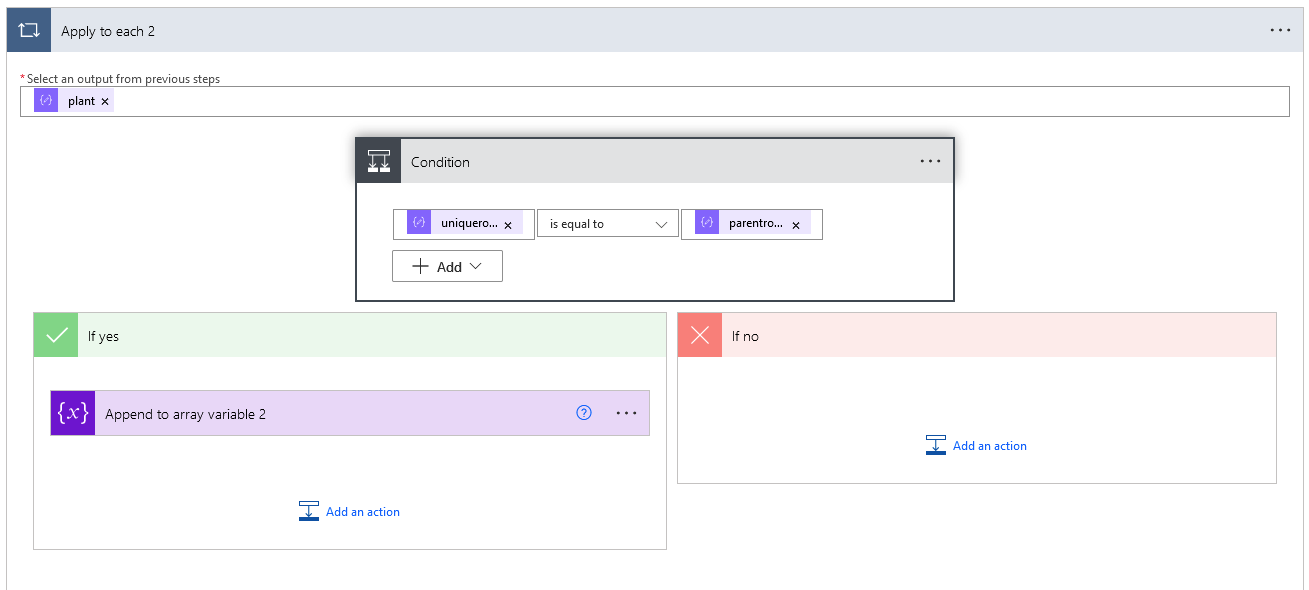Click the red If no X icon
The width and height of the screenshot is (1309, 590).
pos(700,336)
